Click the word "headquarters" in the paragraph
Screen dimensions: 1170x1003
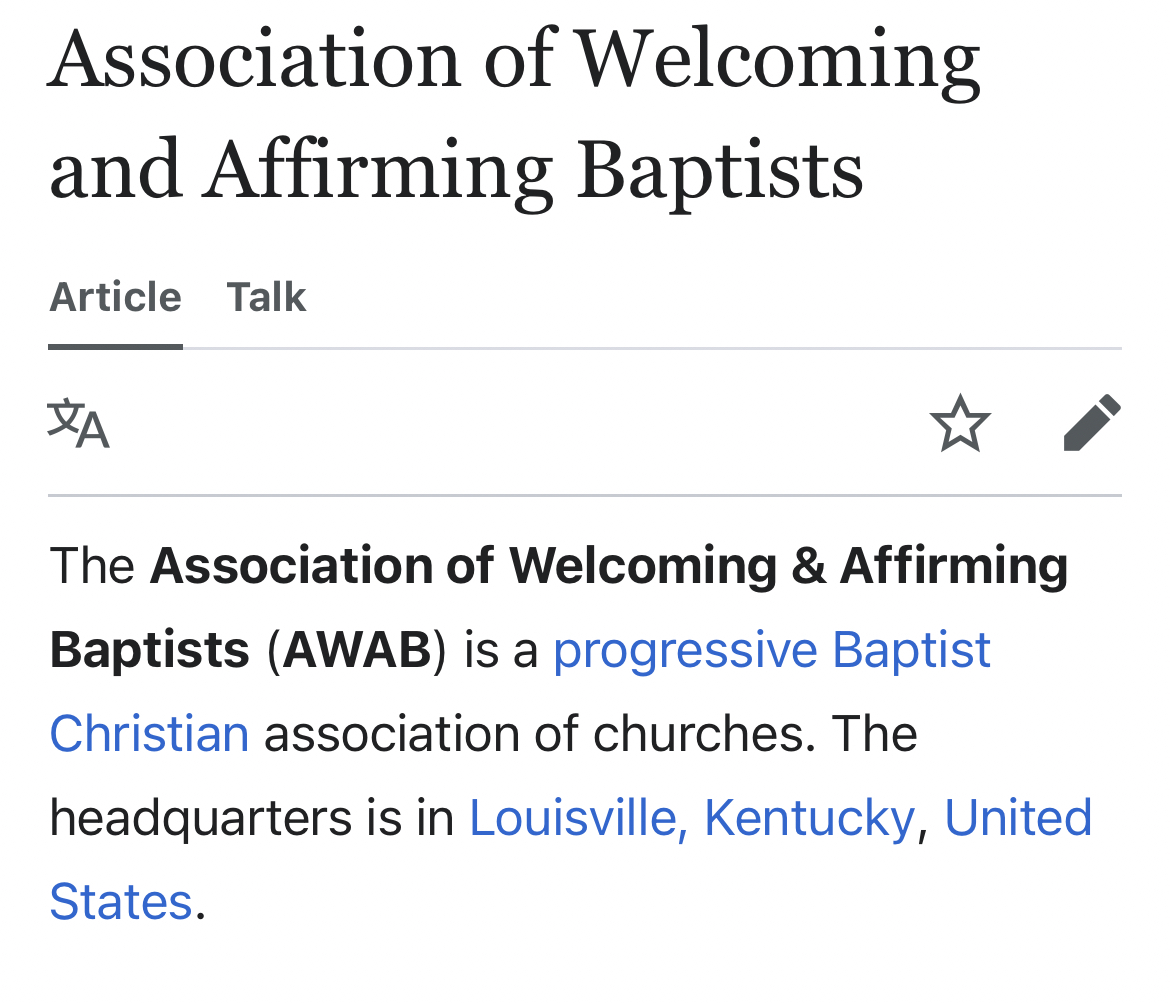pos(194,819)
